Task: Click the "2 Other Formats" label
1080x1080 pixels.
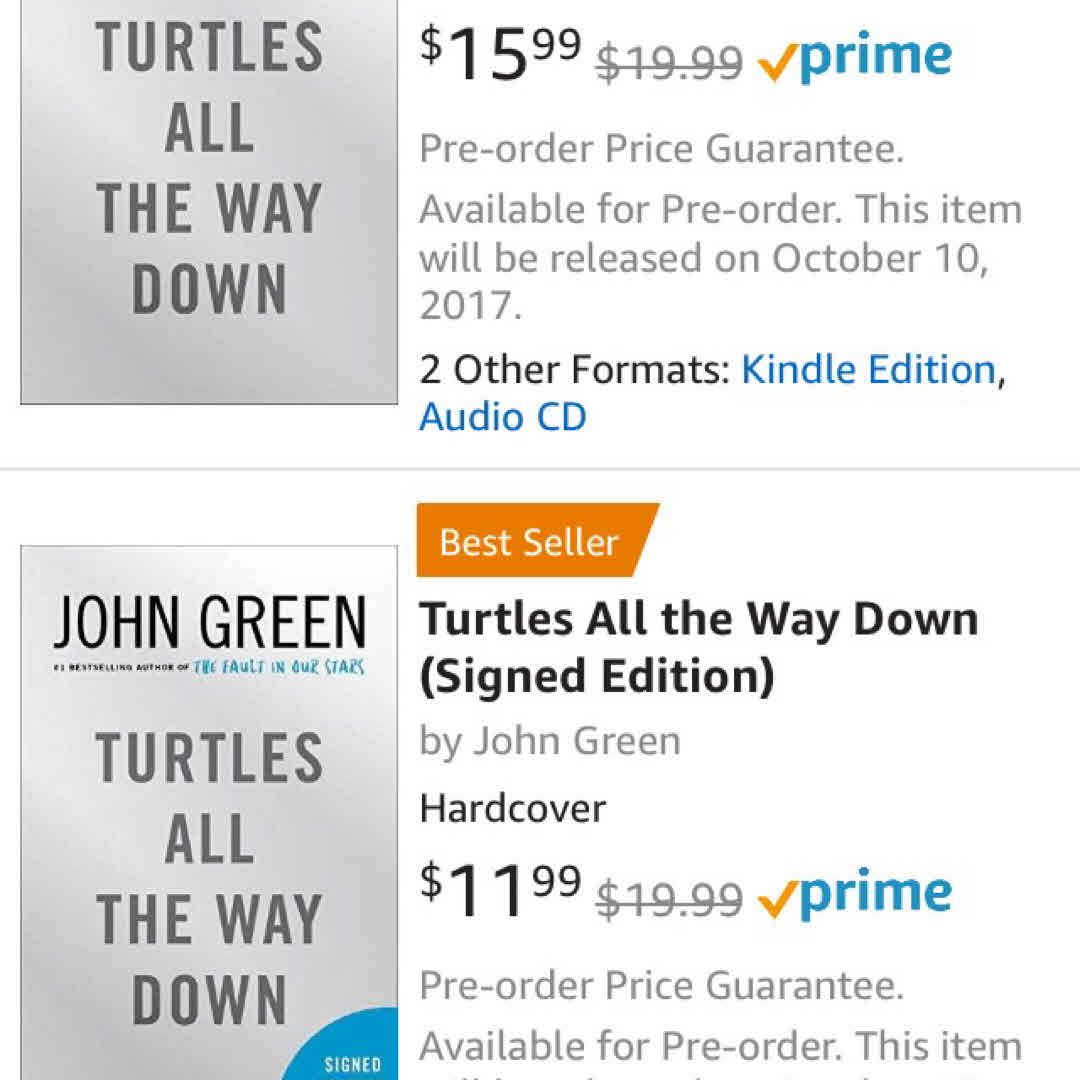Action: (x=575, y=370)
